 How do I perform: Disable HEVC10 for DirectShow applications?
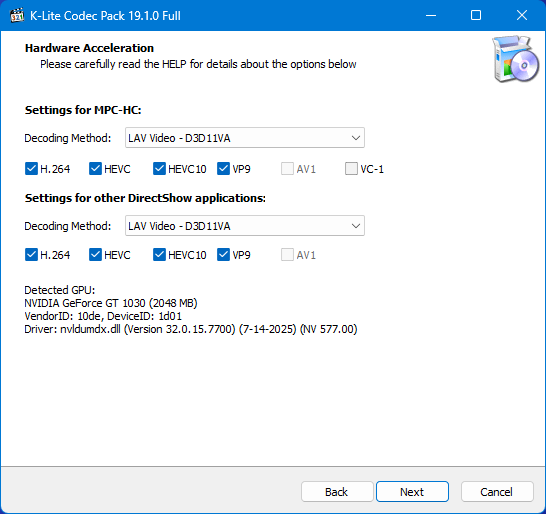[159, 255]
